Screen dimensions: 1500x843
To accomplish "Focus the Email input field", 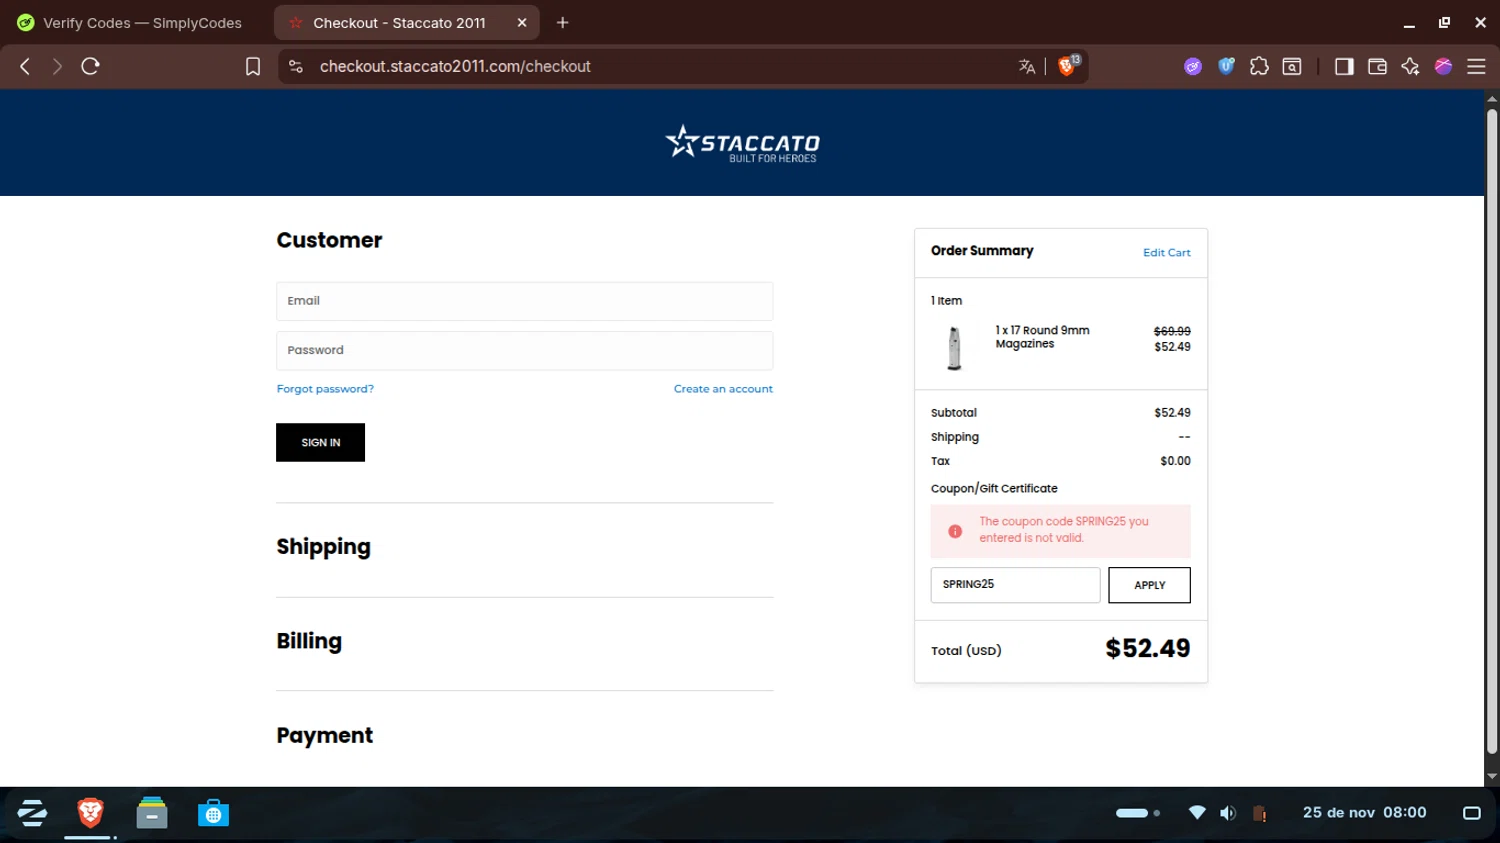I will click(524, 301).
